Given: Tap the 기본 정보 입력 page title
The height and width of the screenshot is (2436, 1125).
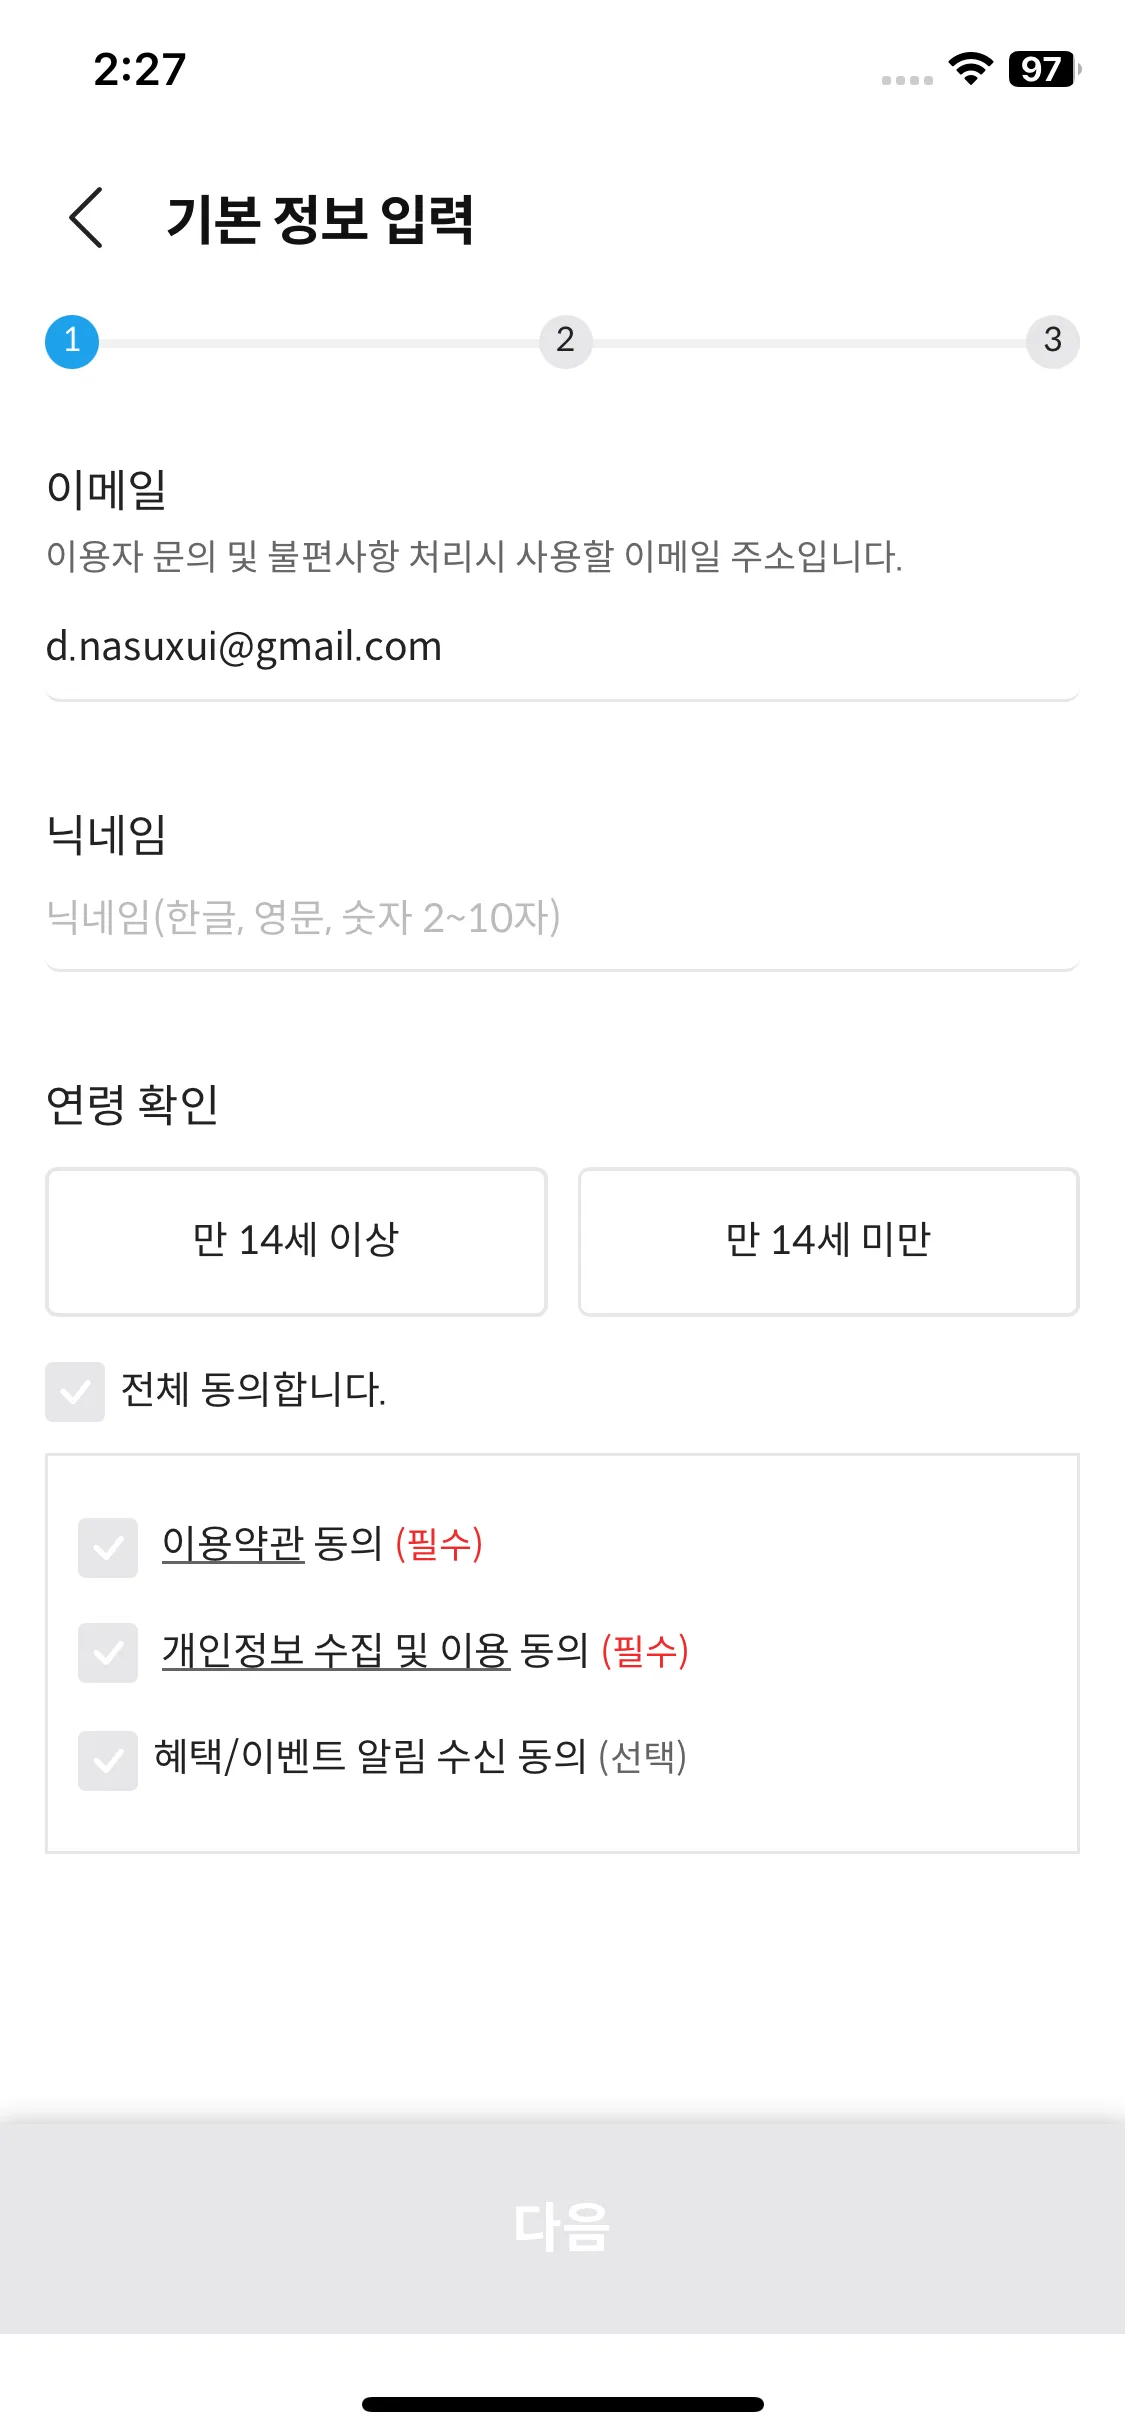Looking at the screenshot, I should point(320,219).
